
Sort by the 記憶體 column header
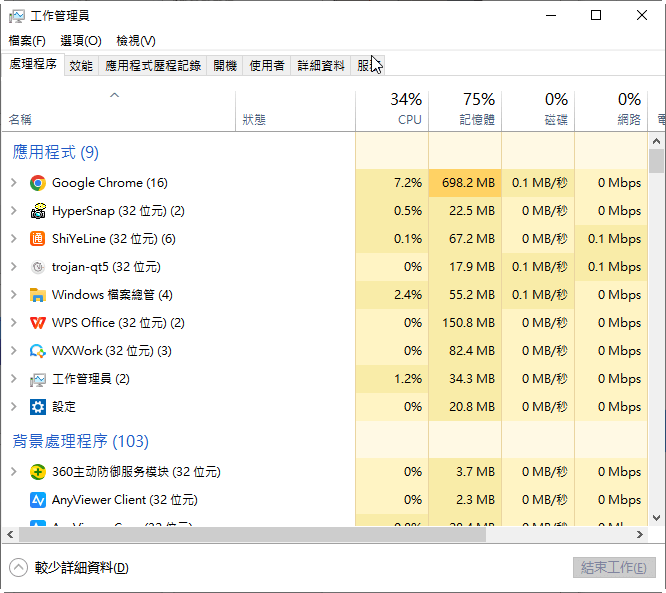pos(465,110)
